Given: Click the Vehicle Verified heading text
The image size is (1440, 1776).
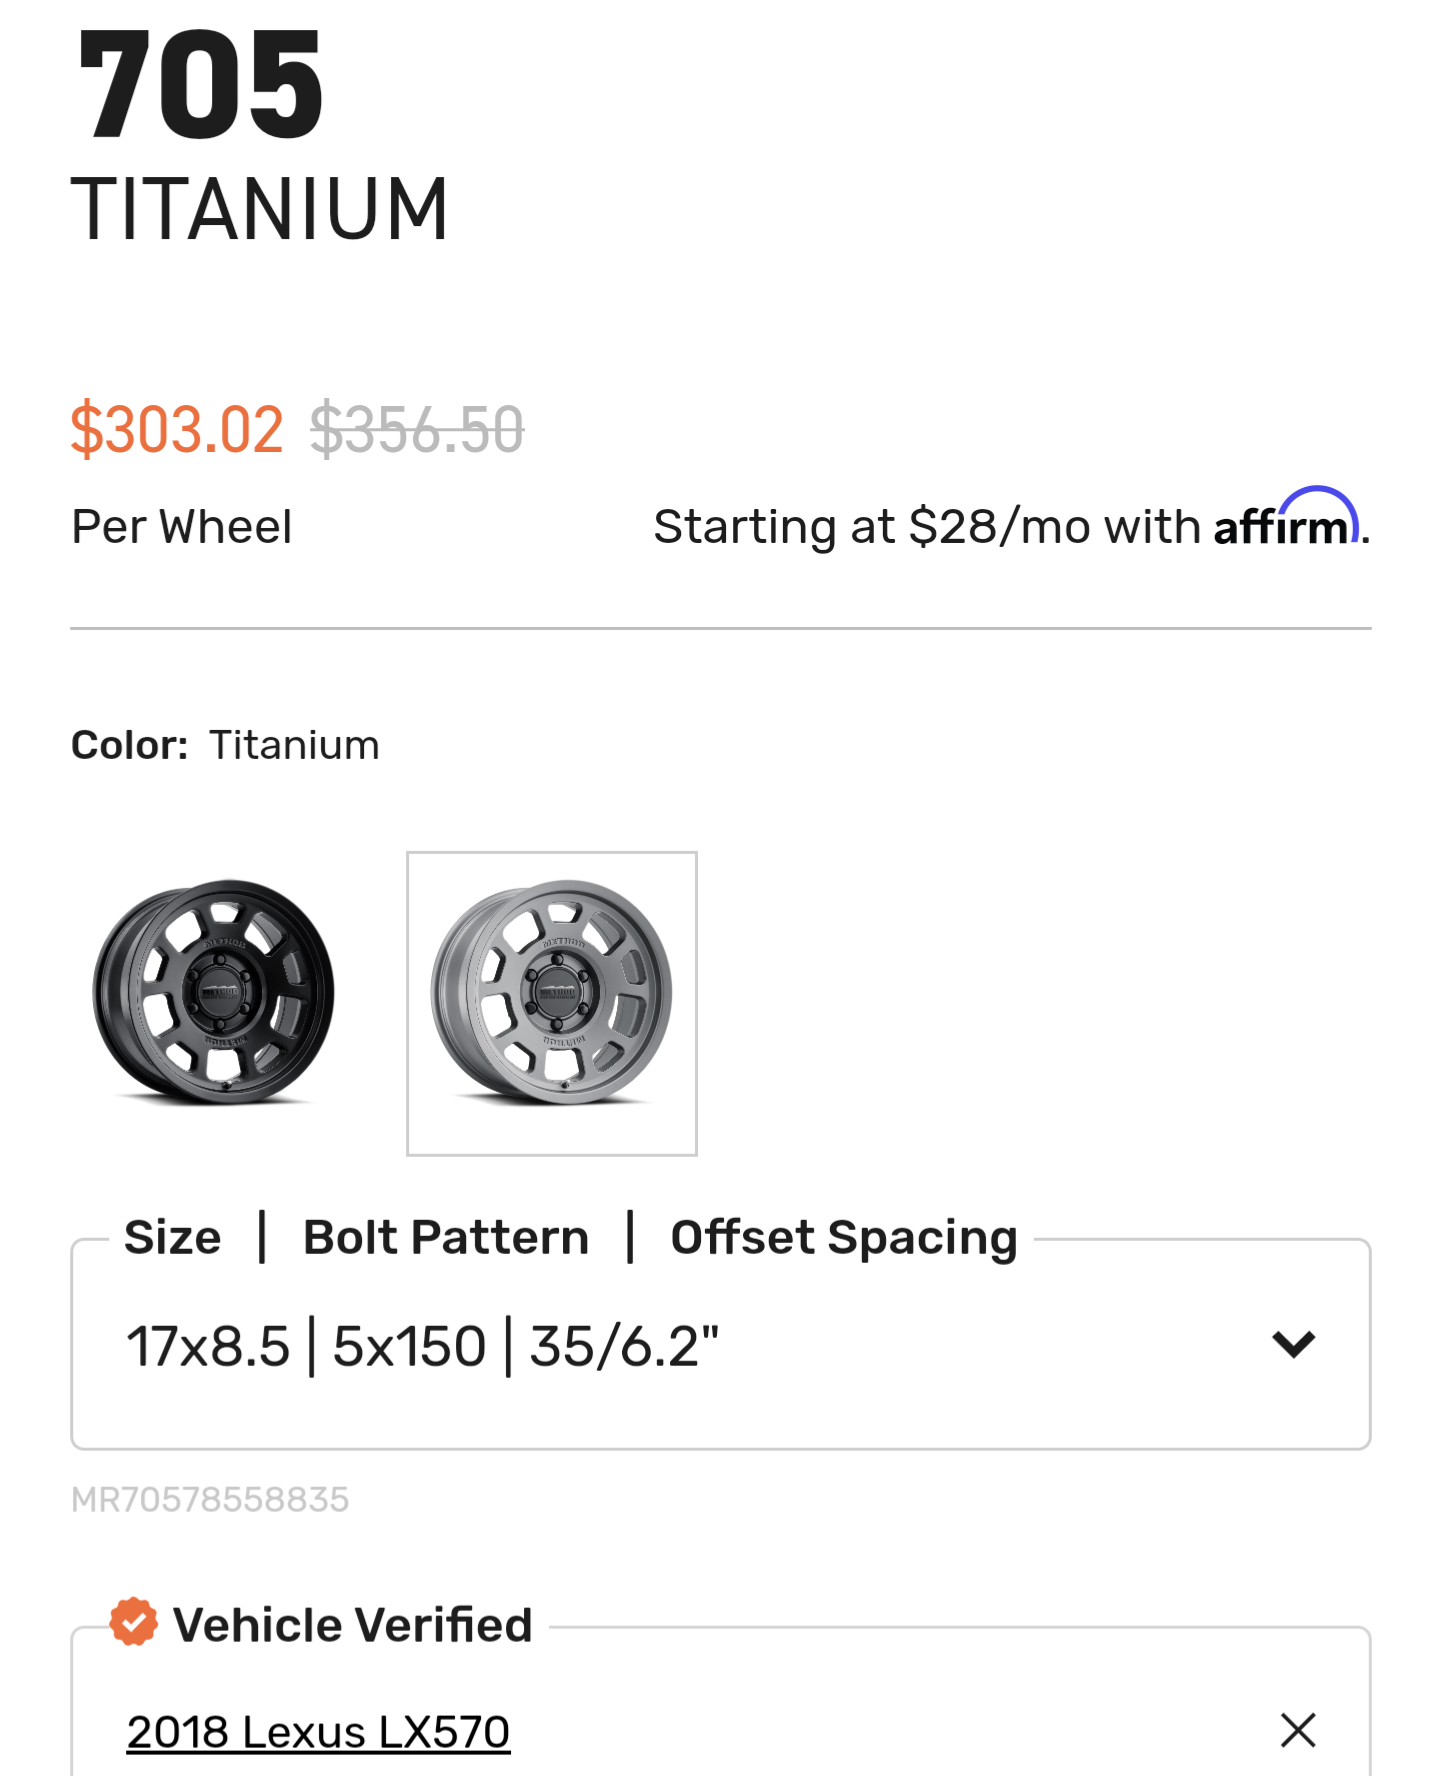Looking at the screenshot, I should pyautogui.click(x=352, y=1624).
